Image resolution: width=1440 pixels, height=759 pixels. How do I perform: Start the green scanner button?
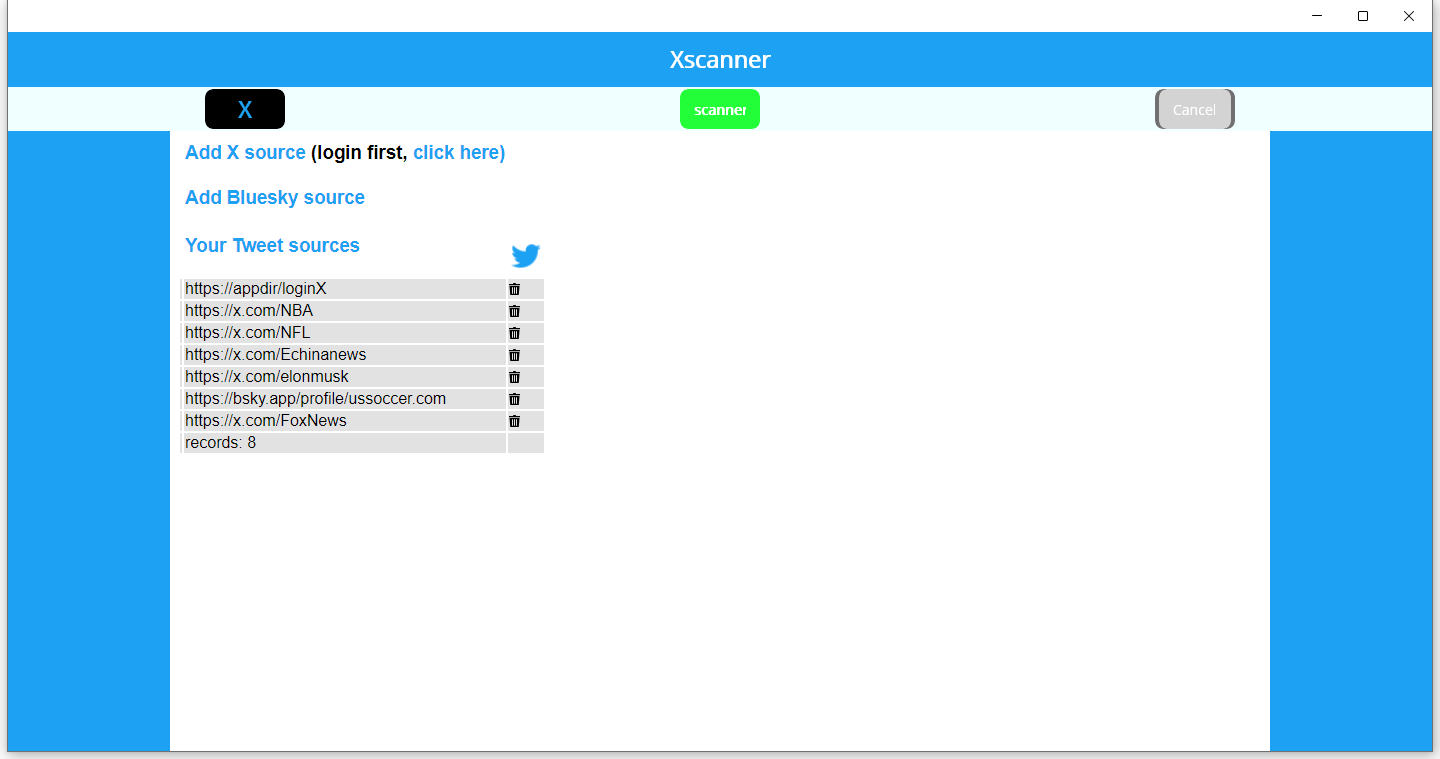click(x=720, y=109)
